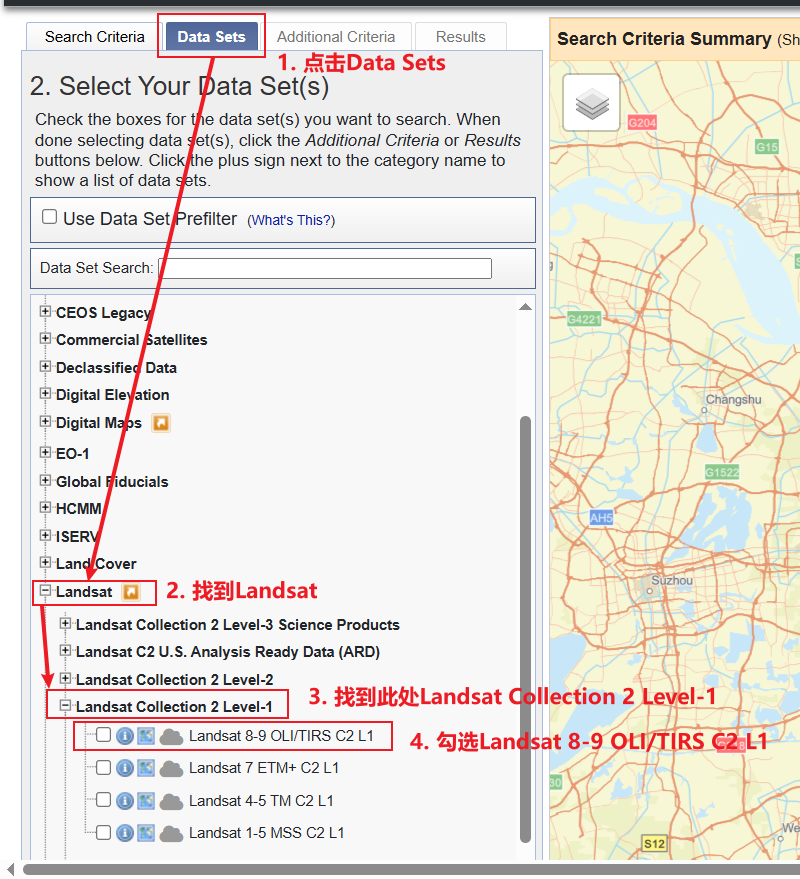This screenshot has height=879, width=800.
Task: Click cloud icon for Landsat 4-5 TM C2 L1
Action: click(x=172, y=802)
